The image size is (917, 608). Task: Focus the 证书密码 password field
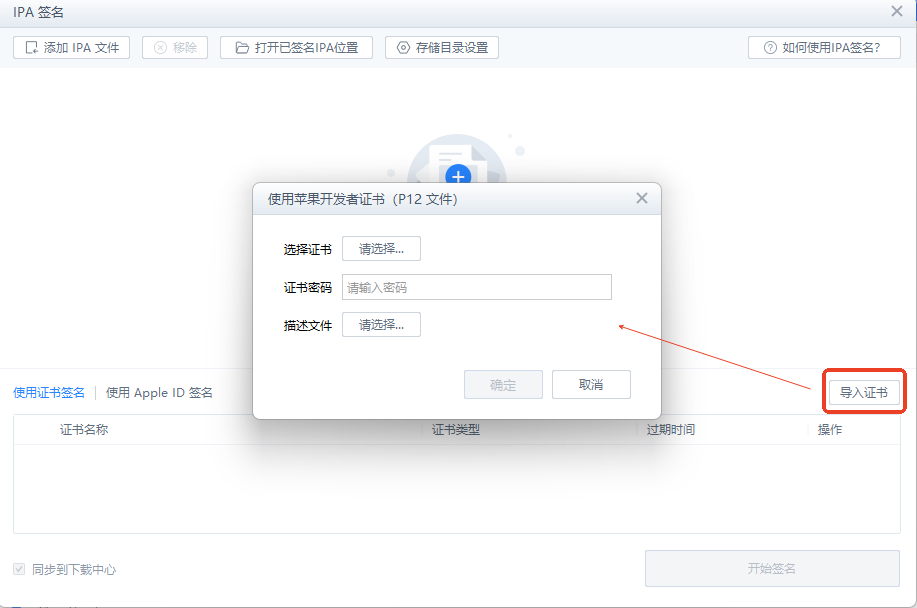pyautogui.click(x=477, y=287)
